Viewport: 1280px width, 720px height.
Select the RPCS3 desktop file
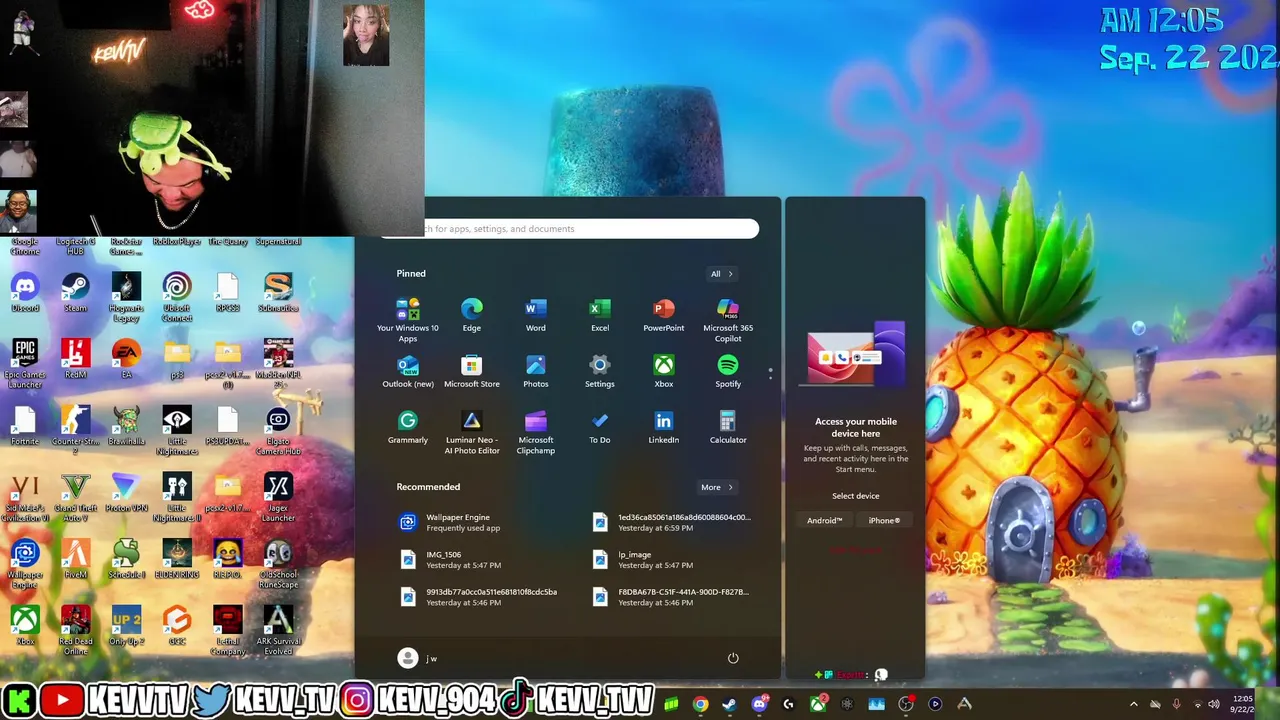coord(227,292)
